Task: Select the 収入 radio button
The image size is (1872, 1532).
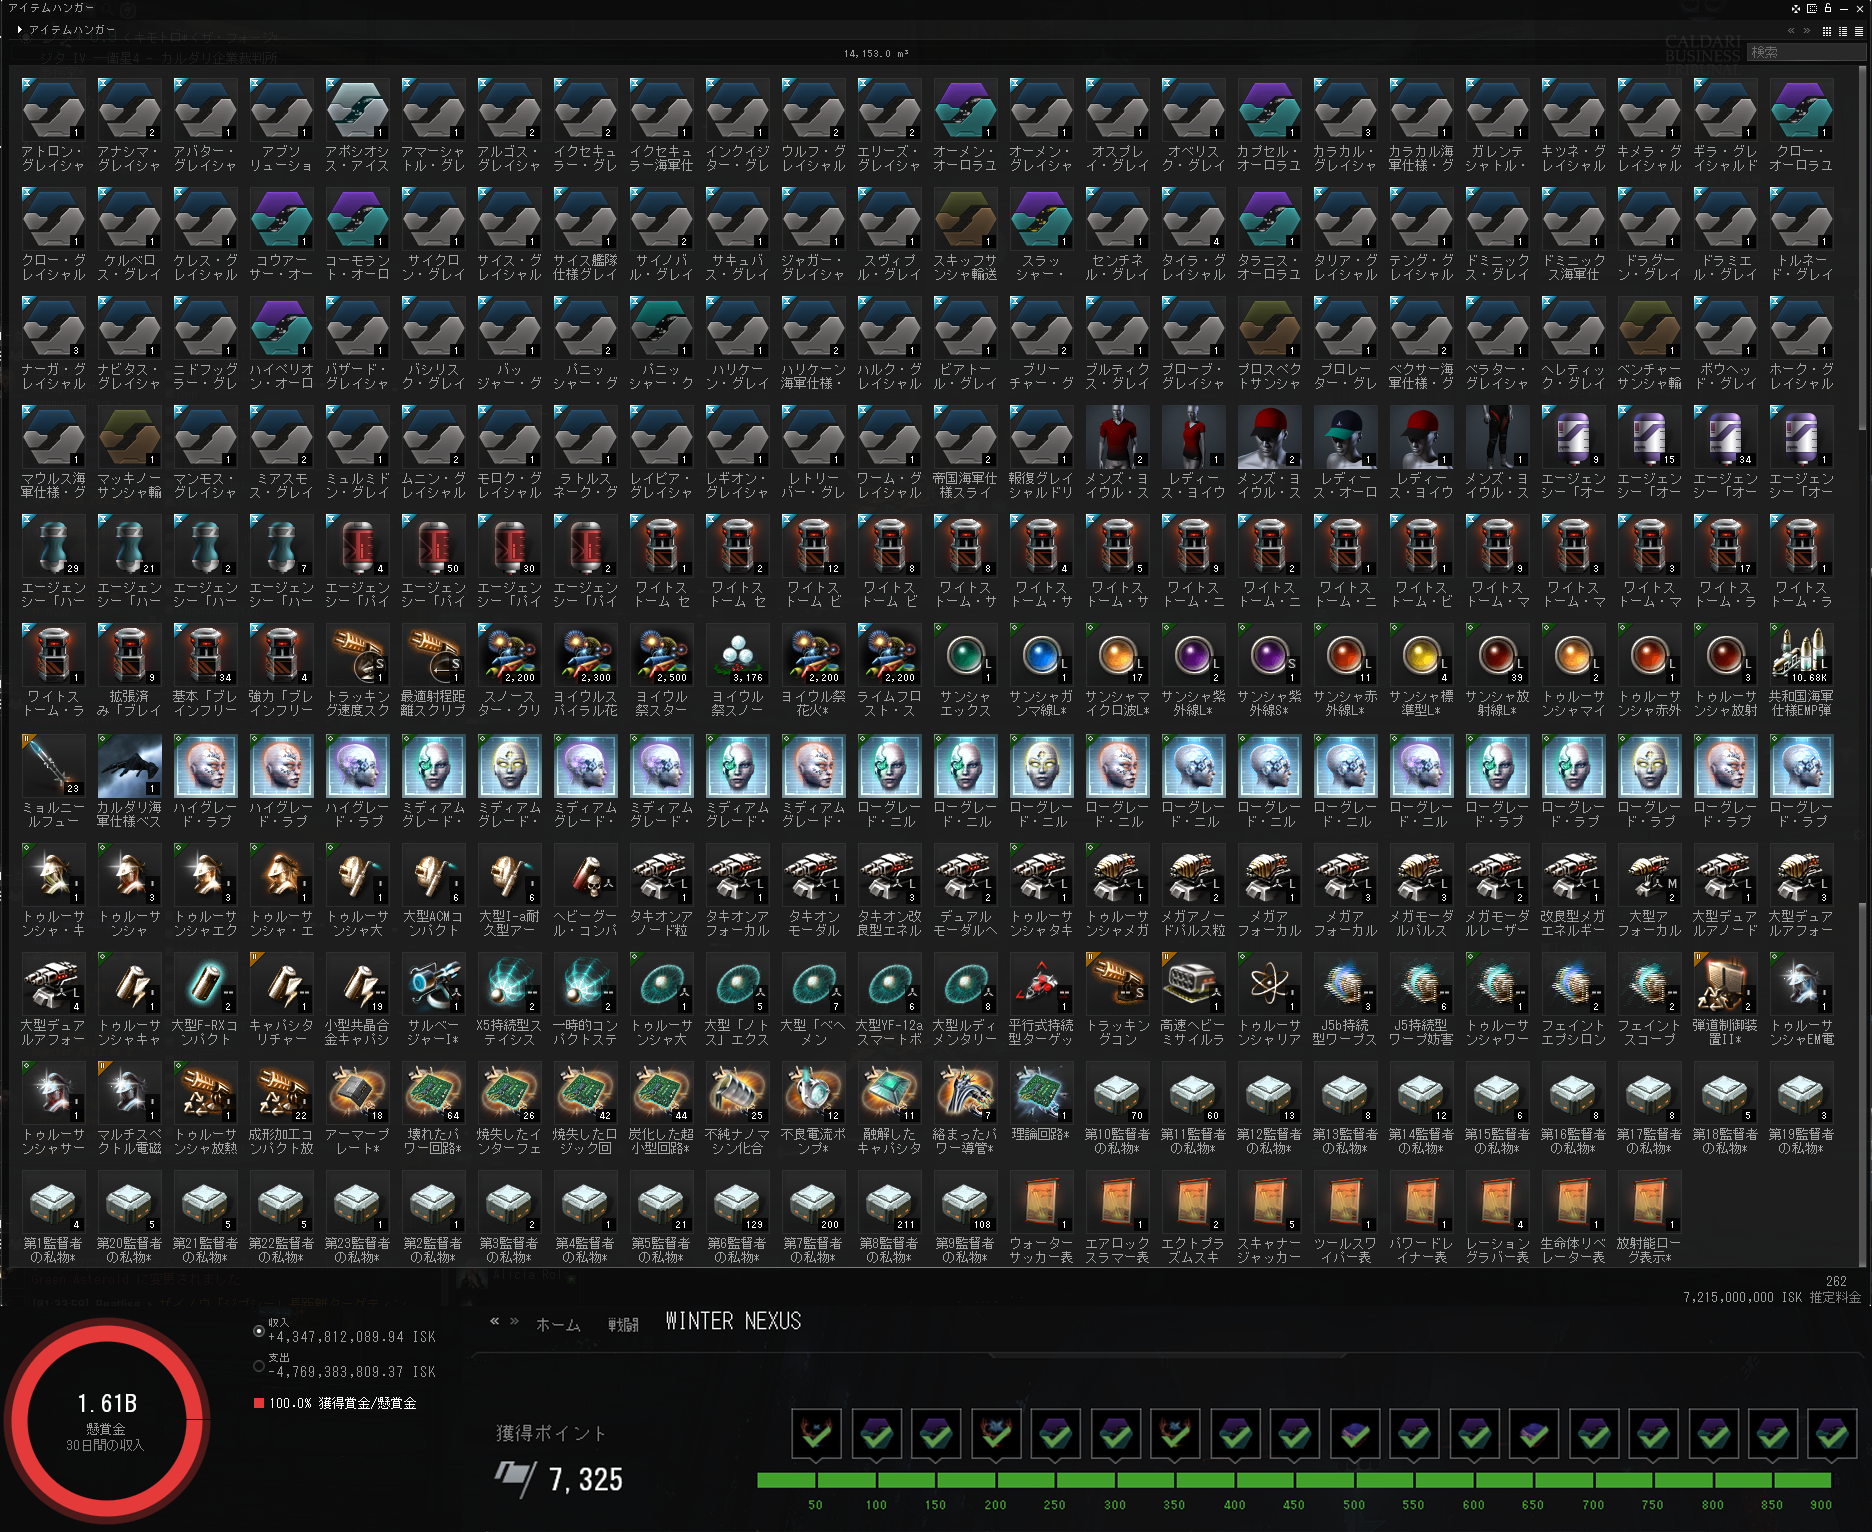Action: [x=259, y=1331]
